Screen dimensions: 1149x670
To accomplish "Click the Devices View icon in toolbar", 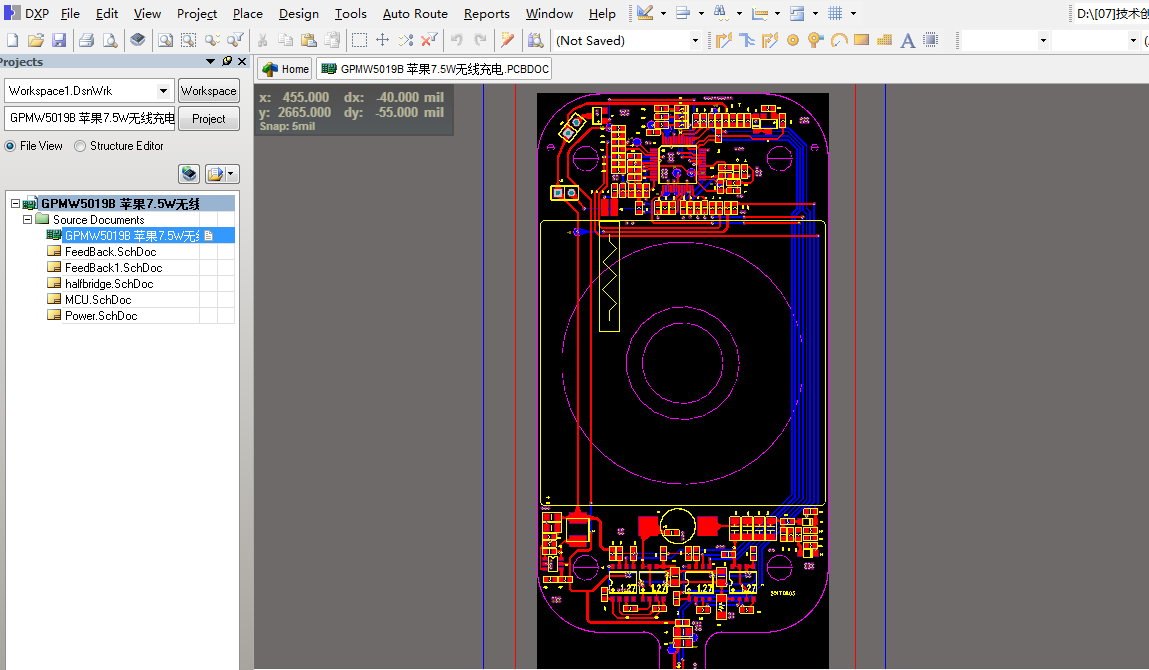I will click(137, 40).
